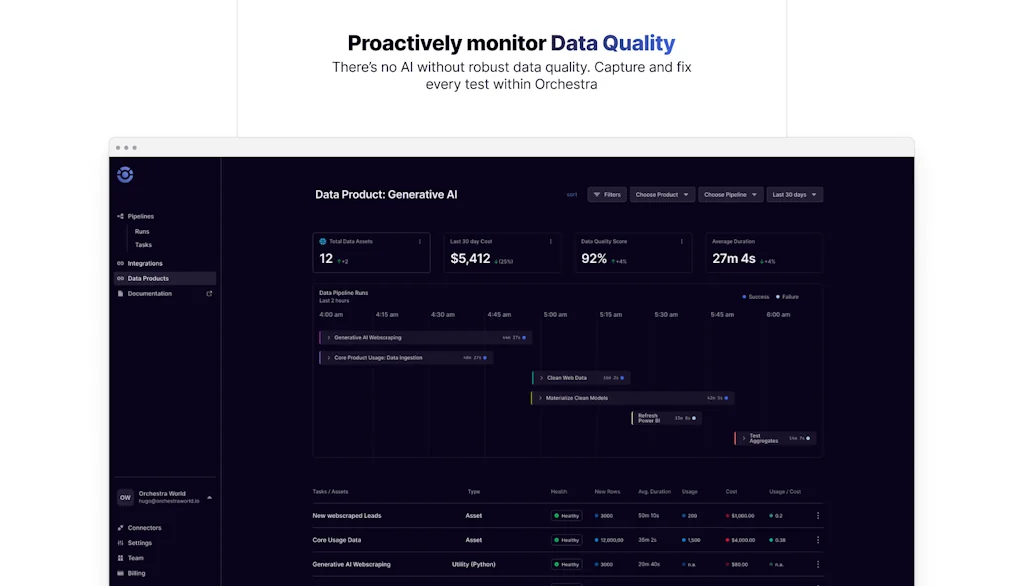
Task: Open the Choose Product dropdown
Action: click(662, 195)
